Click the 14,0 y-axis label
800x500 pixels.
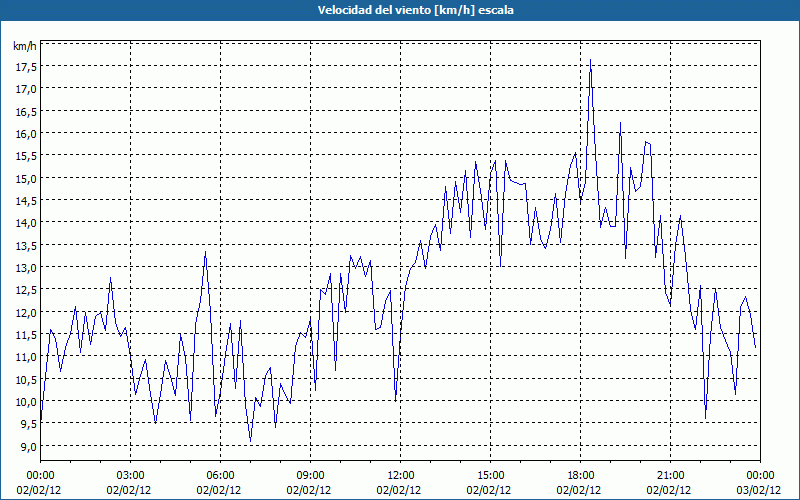pyautogui.click(x=27, y=222)
